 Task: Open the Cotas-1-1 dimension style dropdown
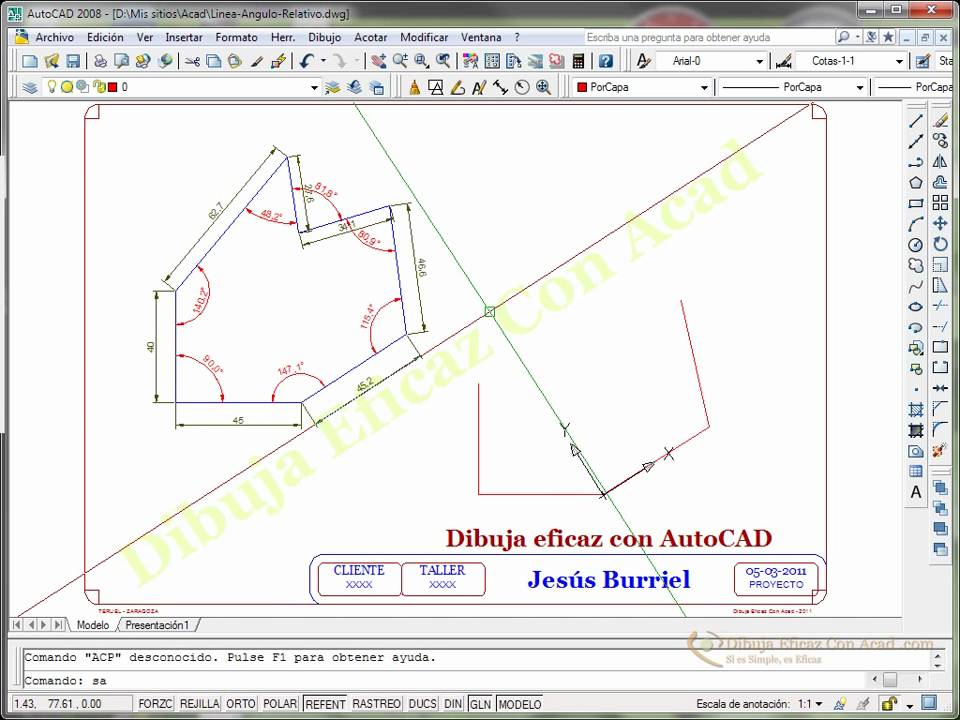point(899,61)
